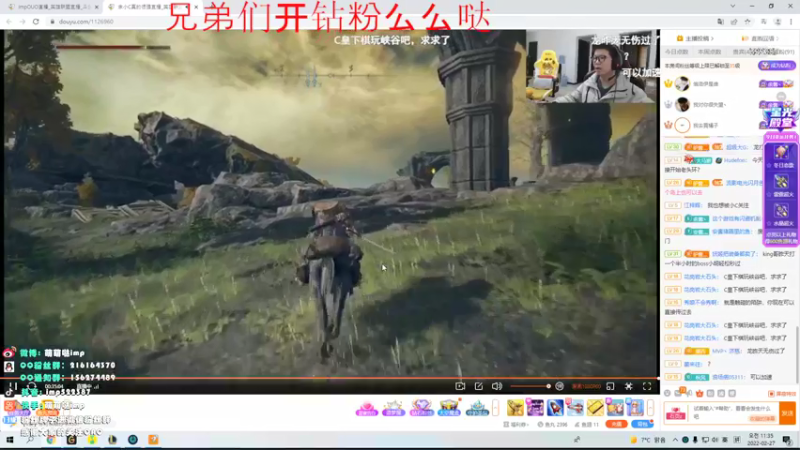
Task: Open the Windows notification center icon
Action: 787,439
